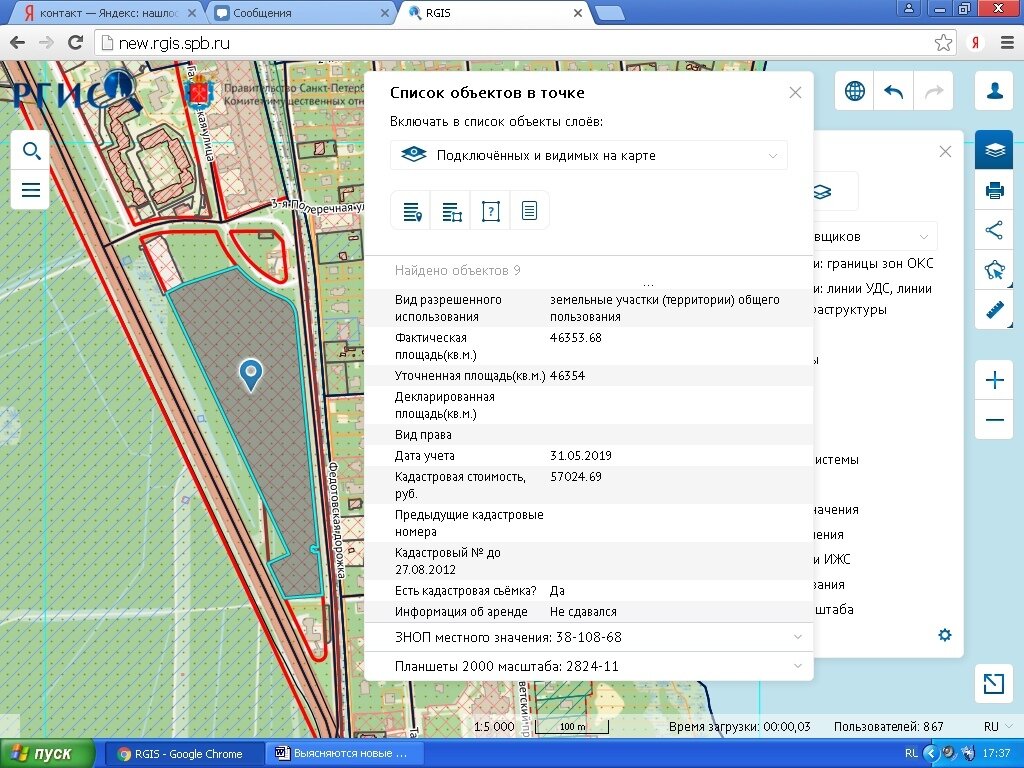The width and height of the screenshot is (1024, 768).
Task: Open 'Выясняются новые' Word taskbar item
Action: click(x=344, y=754)
